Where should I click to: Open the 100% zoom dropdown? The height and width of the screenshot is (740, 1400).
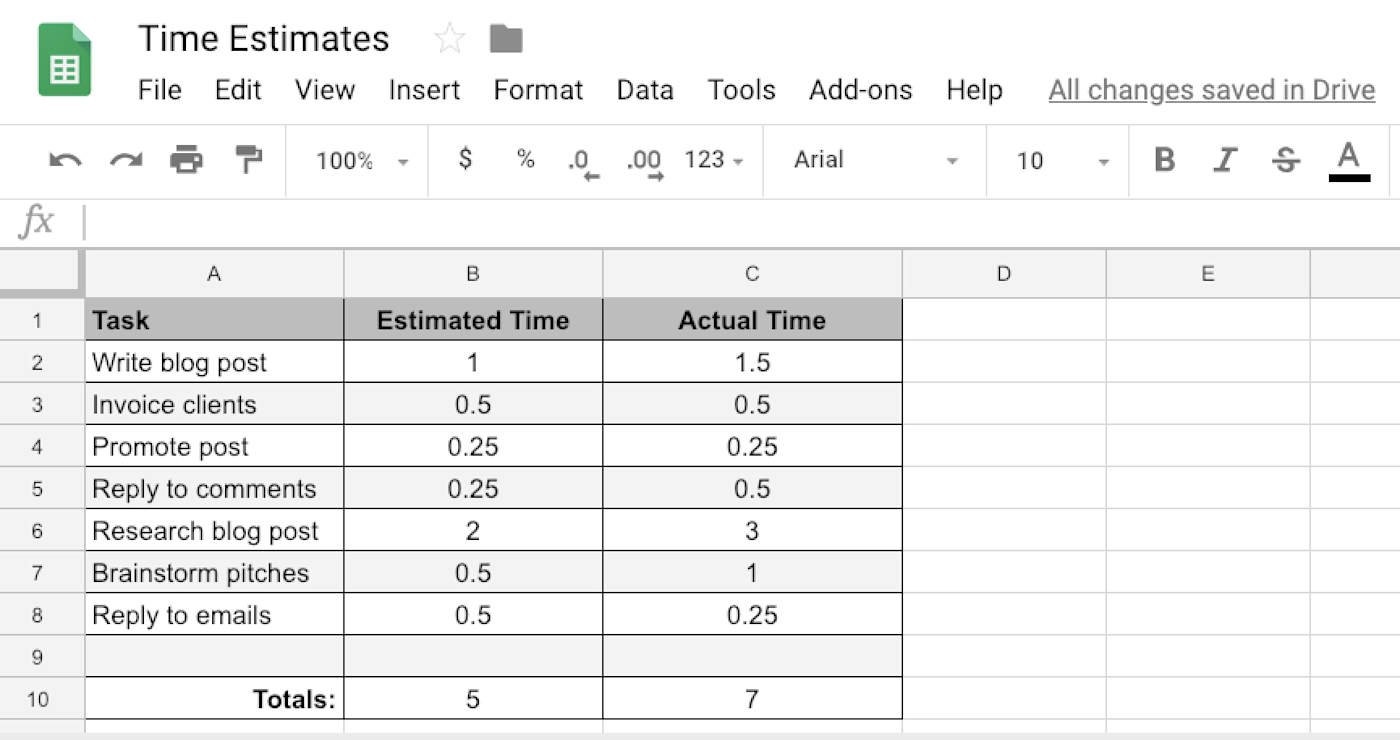click(x=361, y=161)
